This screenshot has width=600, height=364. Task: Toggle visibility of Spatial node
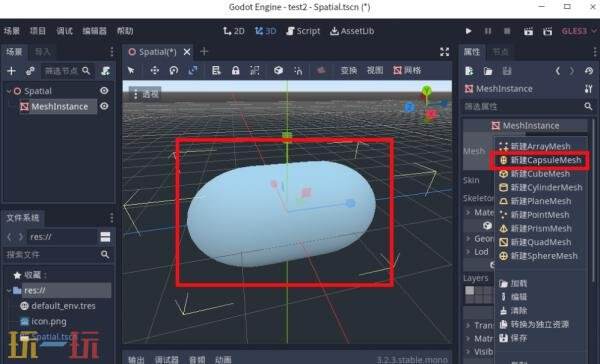point(104,91)
